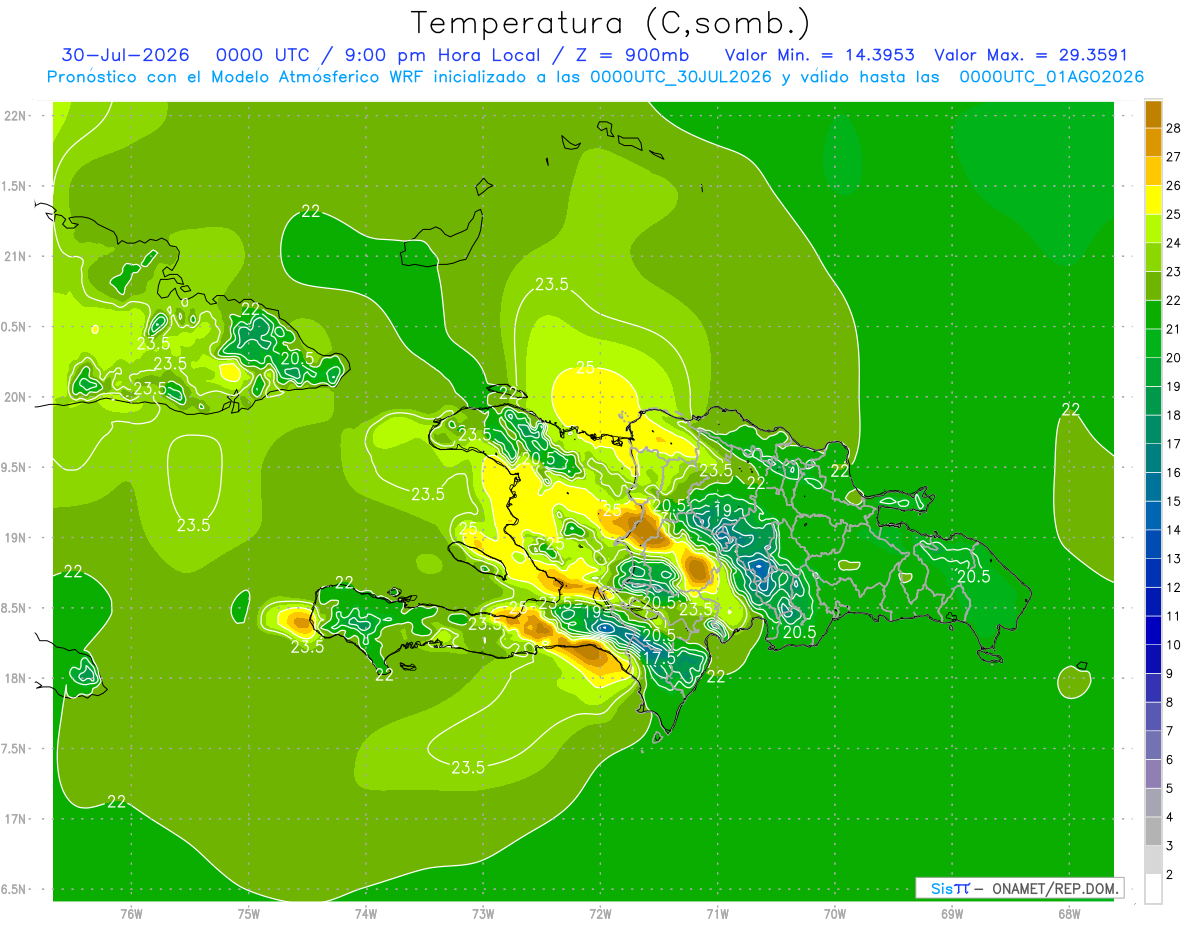Click legend scale value 15

coord(1174,501)
